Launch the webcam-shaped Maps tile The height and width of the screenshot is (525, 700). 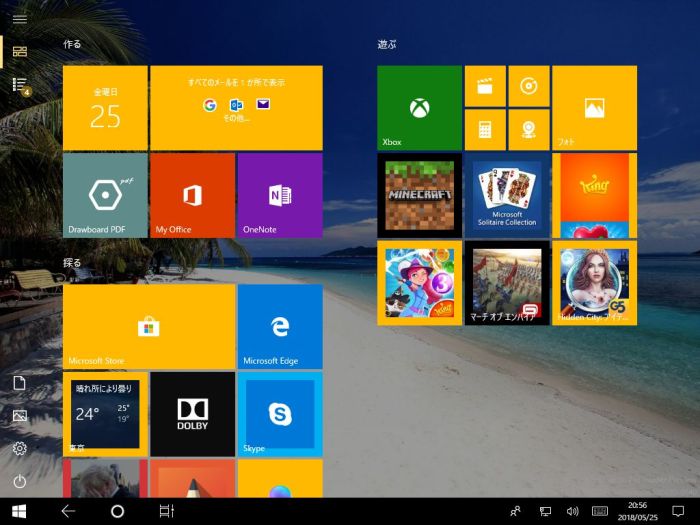coord(528,130)
